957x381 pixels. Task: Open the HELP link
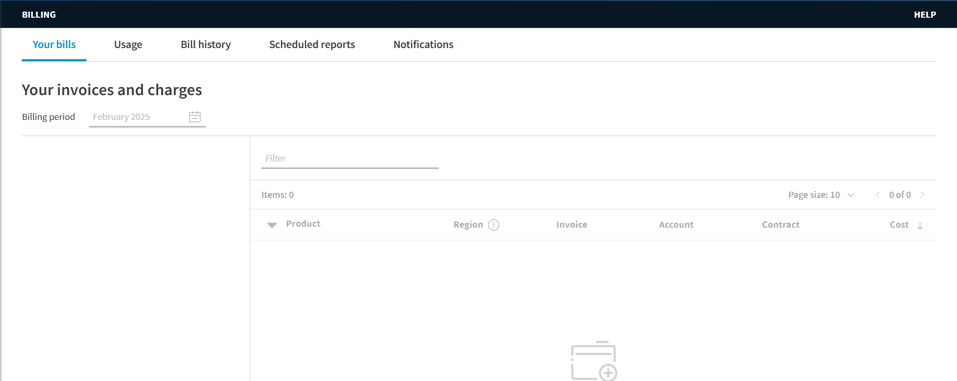click(x=925, y=15)
